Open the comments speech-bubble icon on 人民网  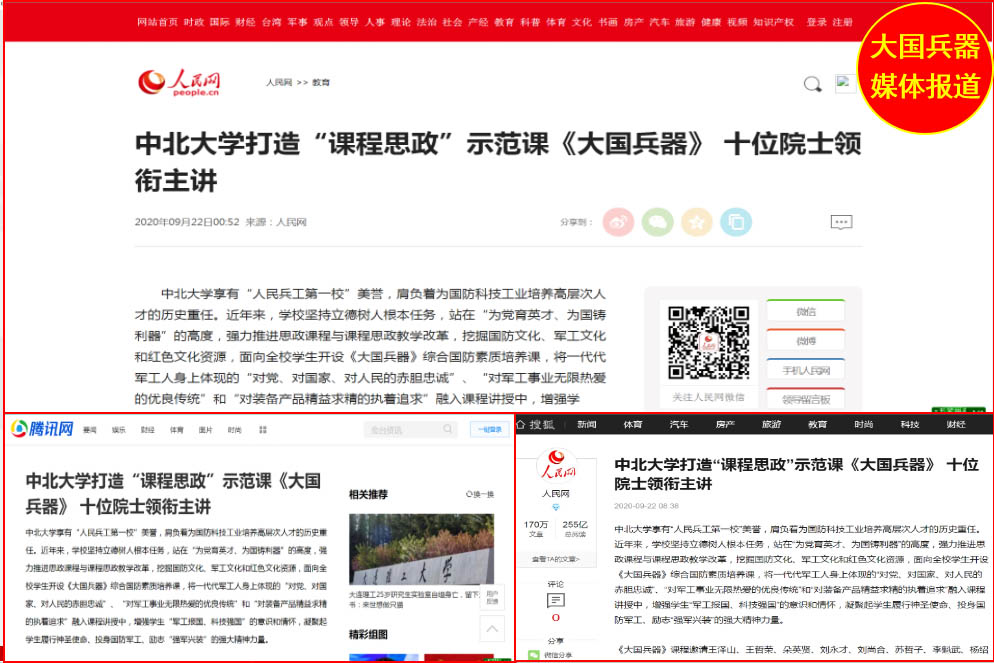point(841,222)
